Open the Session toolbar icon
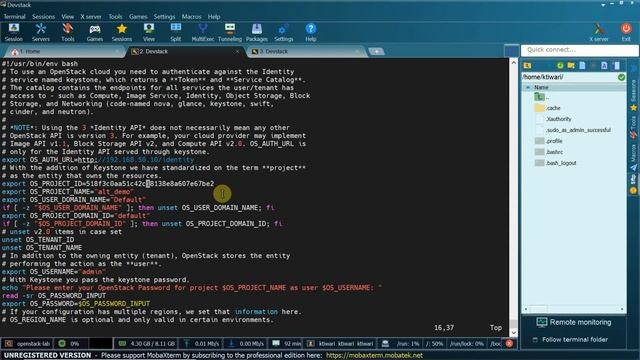The width and height of the screenshot is (640, 360). pyautogui.click(x=13, y=32)
